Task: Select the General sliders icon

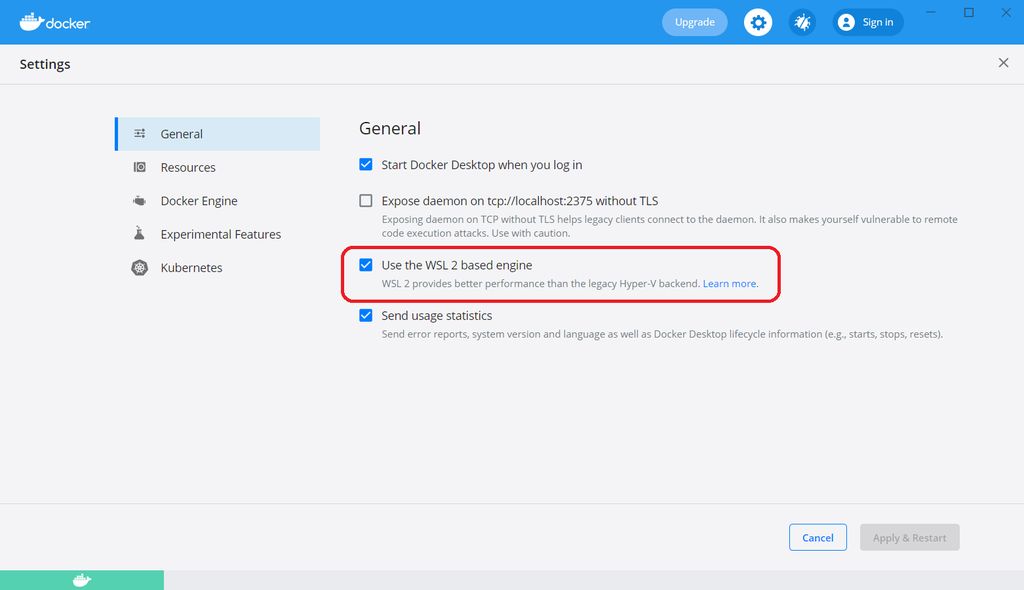Action: tap(141, 133)
